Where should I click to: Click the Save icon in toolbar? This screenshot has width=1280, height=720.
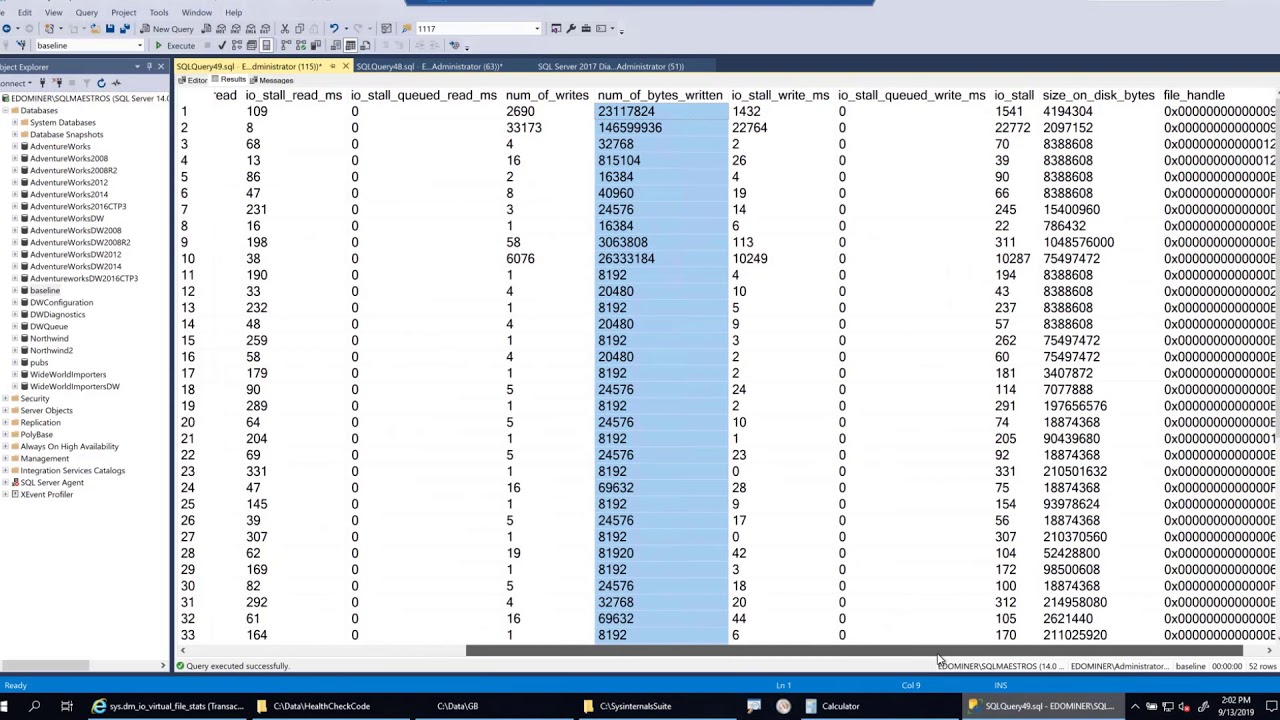(110, 28)
